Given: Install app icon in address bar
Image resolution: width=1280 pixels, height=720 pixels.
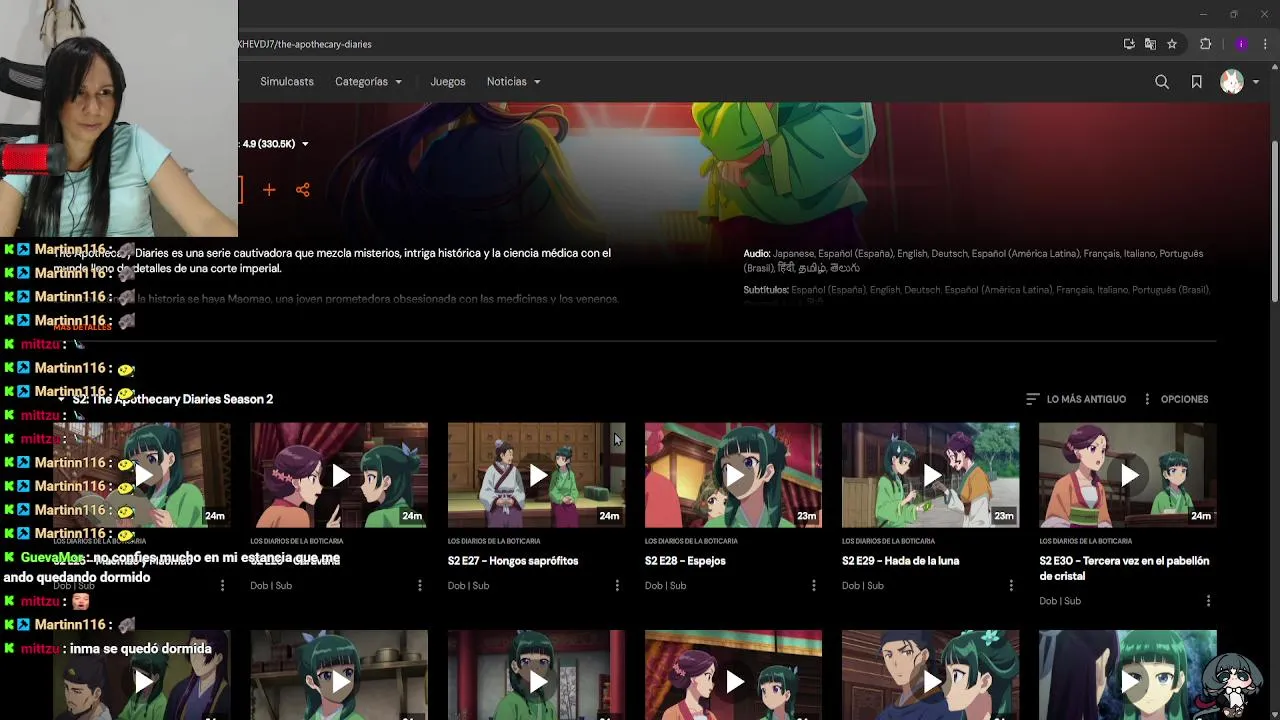Looking at the screenshot, I should [x=1129, y=44].
